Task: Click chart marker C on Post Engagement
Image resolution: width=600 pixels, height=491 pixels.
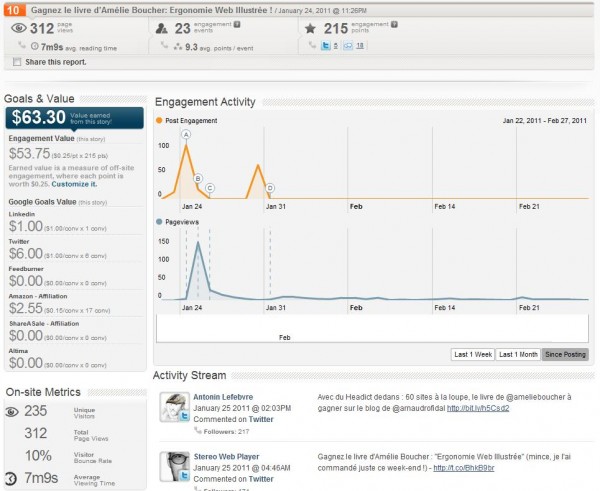Action: [209, 188]
